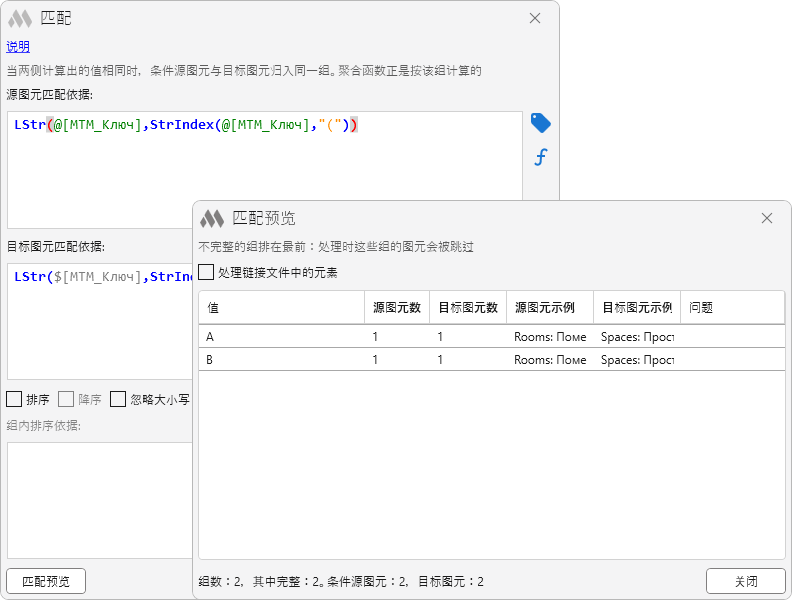
Task: Sort by the 目标图元数 column header
Action: pos(468,307)
